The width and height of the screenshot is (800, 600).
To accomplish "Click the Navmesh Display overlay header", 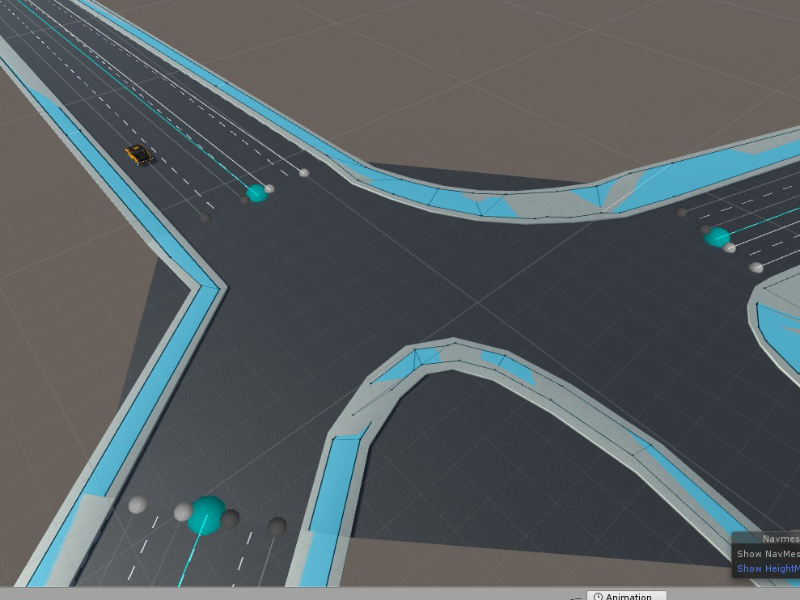I will point(774,538).
